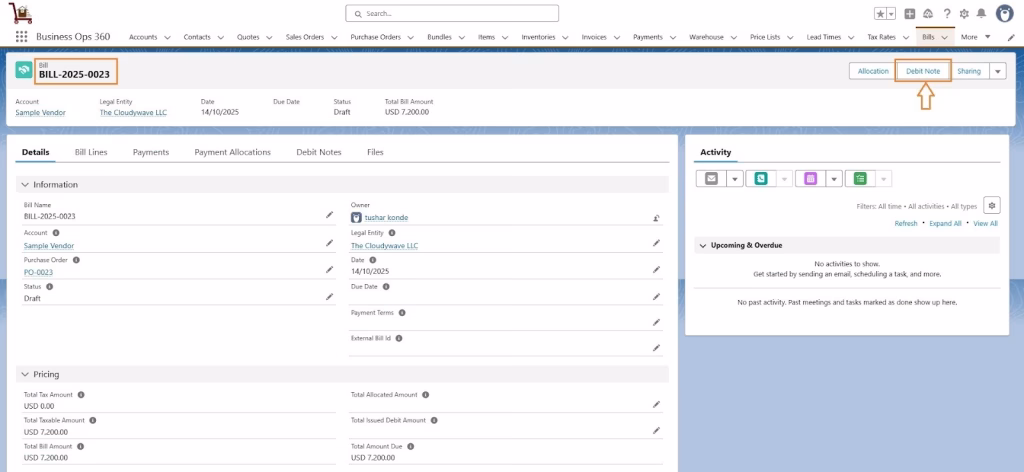Open the activity filter settings gear

991,205
